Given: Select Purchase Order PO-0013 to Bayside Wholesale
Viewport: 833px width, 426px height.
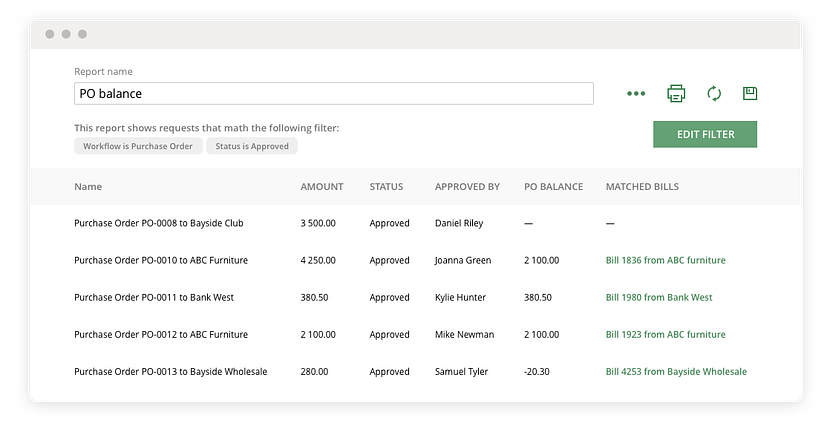Looking at the screenshot, I should pyautogui.click(x=171, y=372).
